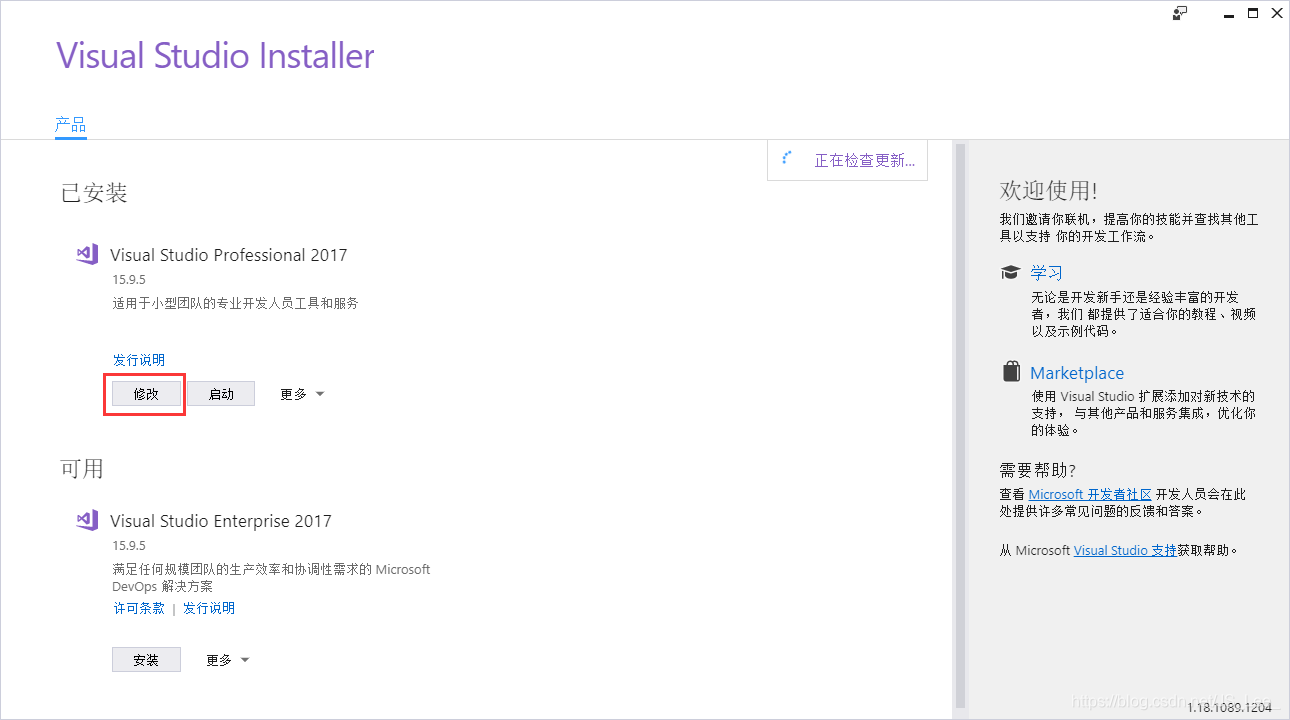Screen dimensions: 1290x720
Task: Open the 产品 tab
Action: (70, 125)
